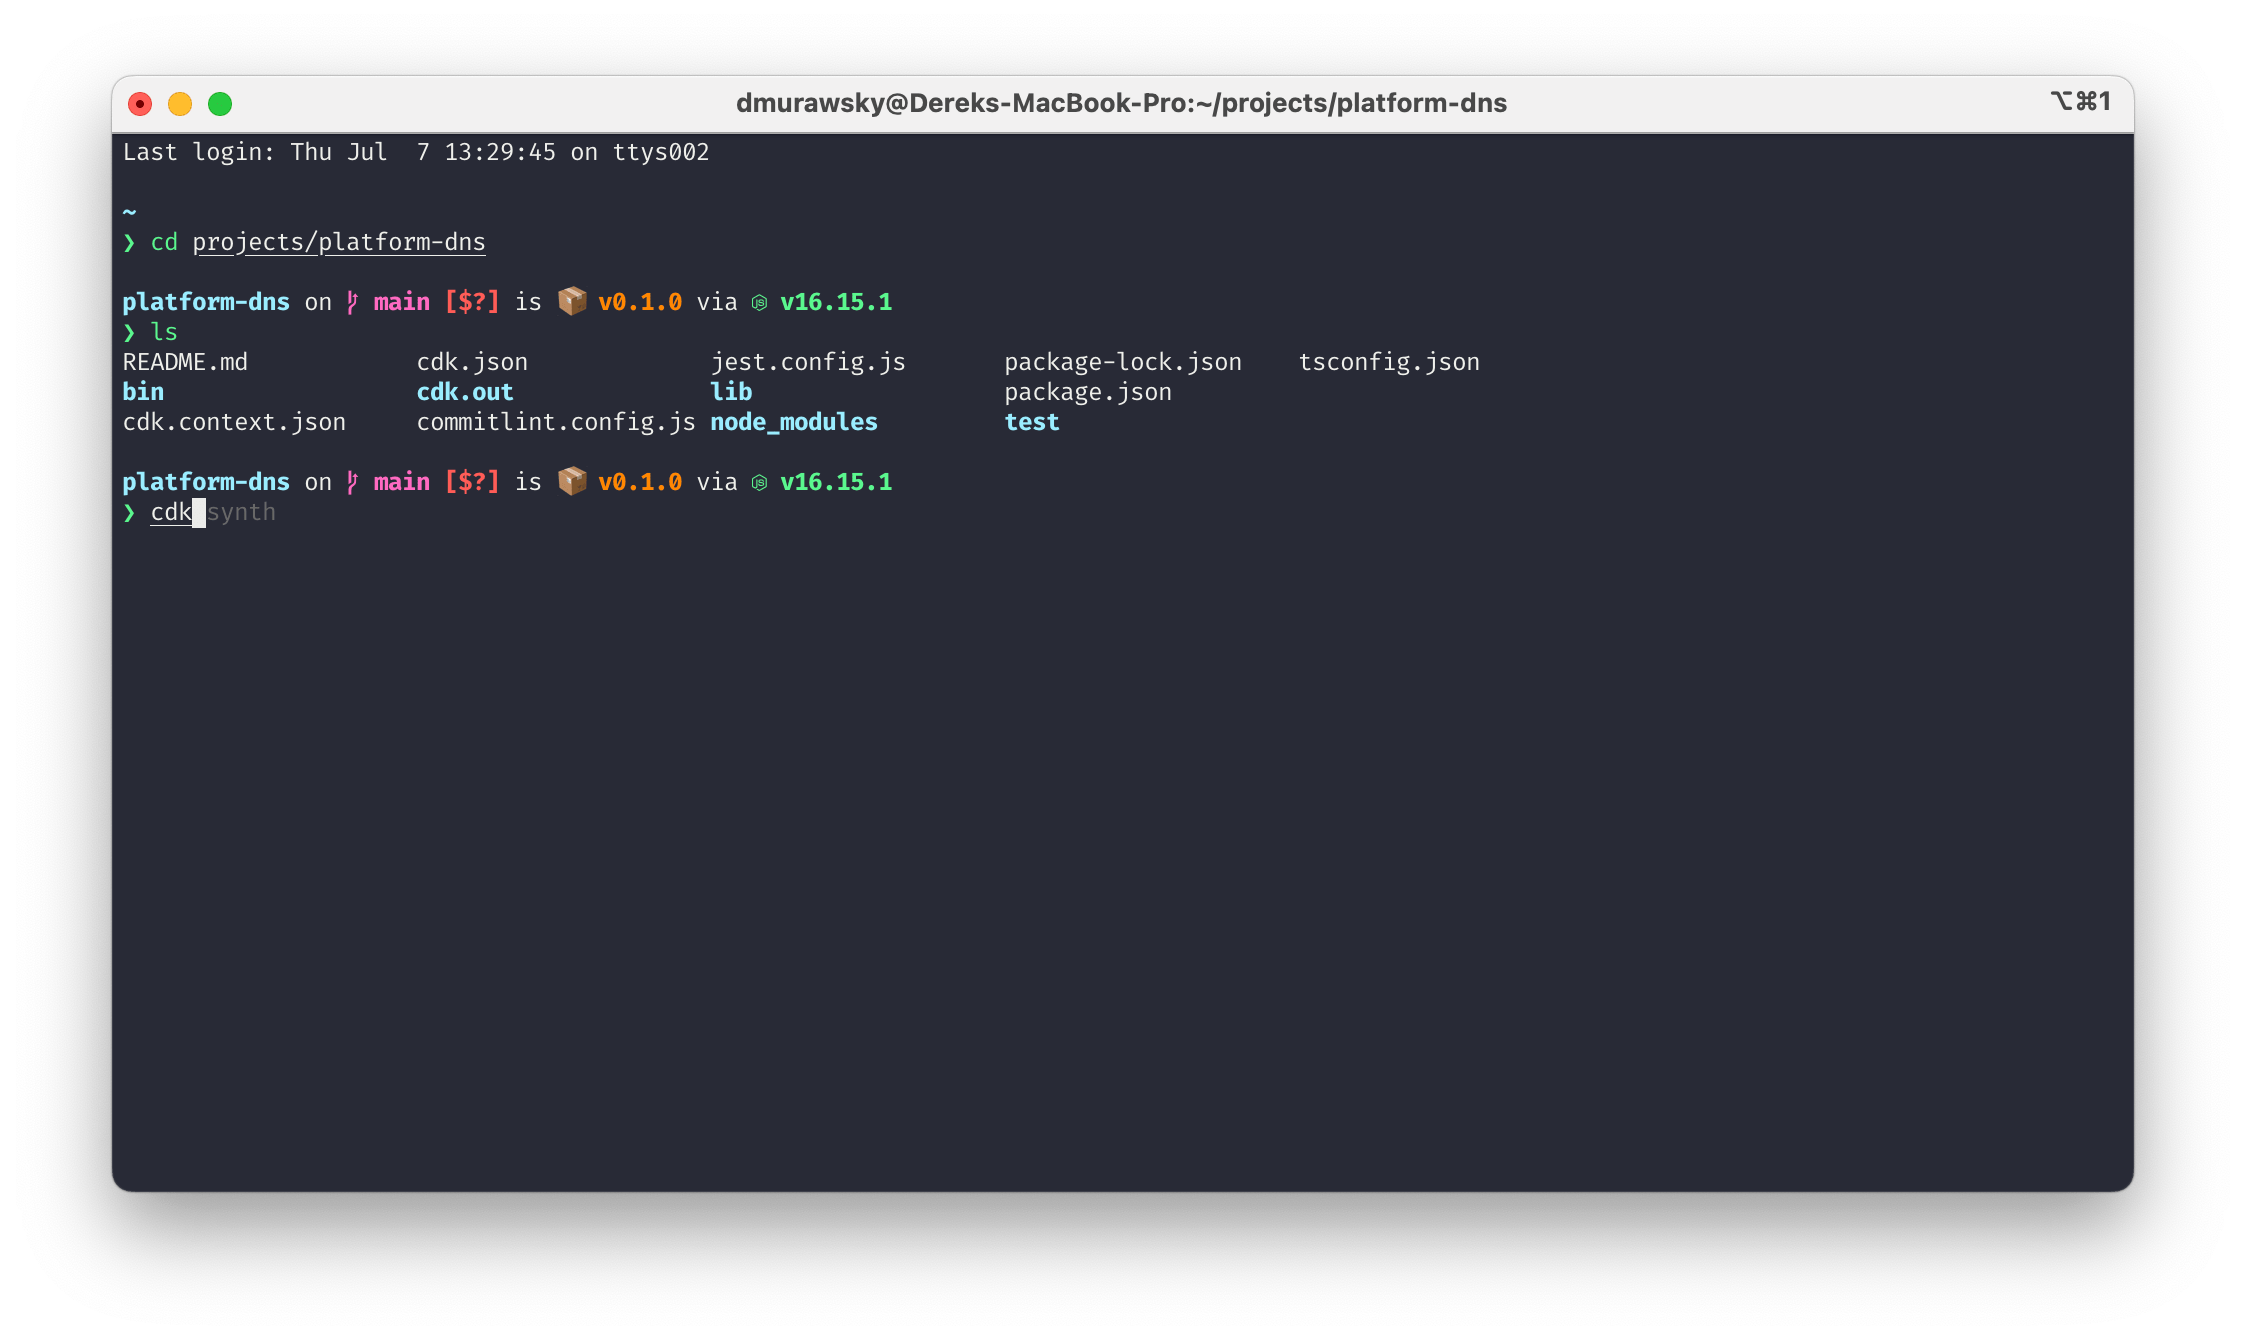The image size is (2246, 1340).
Task: Click the package box icon showing v0.1.0
Action: 573,301
